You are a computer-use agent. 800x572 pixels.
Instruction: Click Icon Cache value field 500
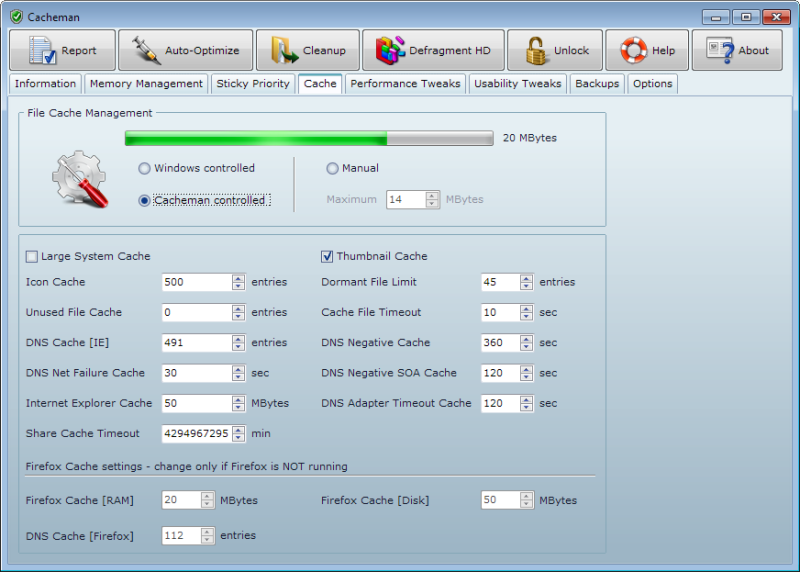(197, 282)
